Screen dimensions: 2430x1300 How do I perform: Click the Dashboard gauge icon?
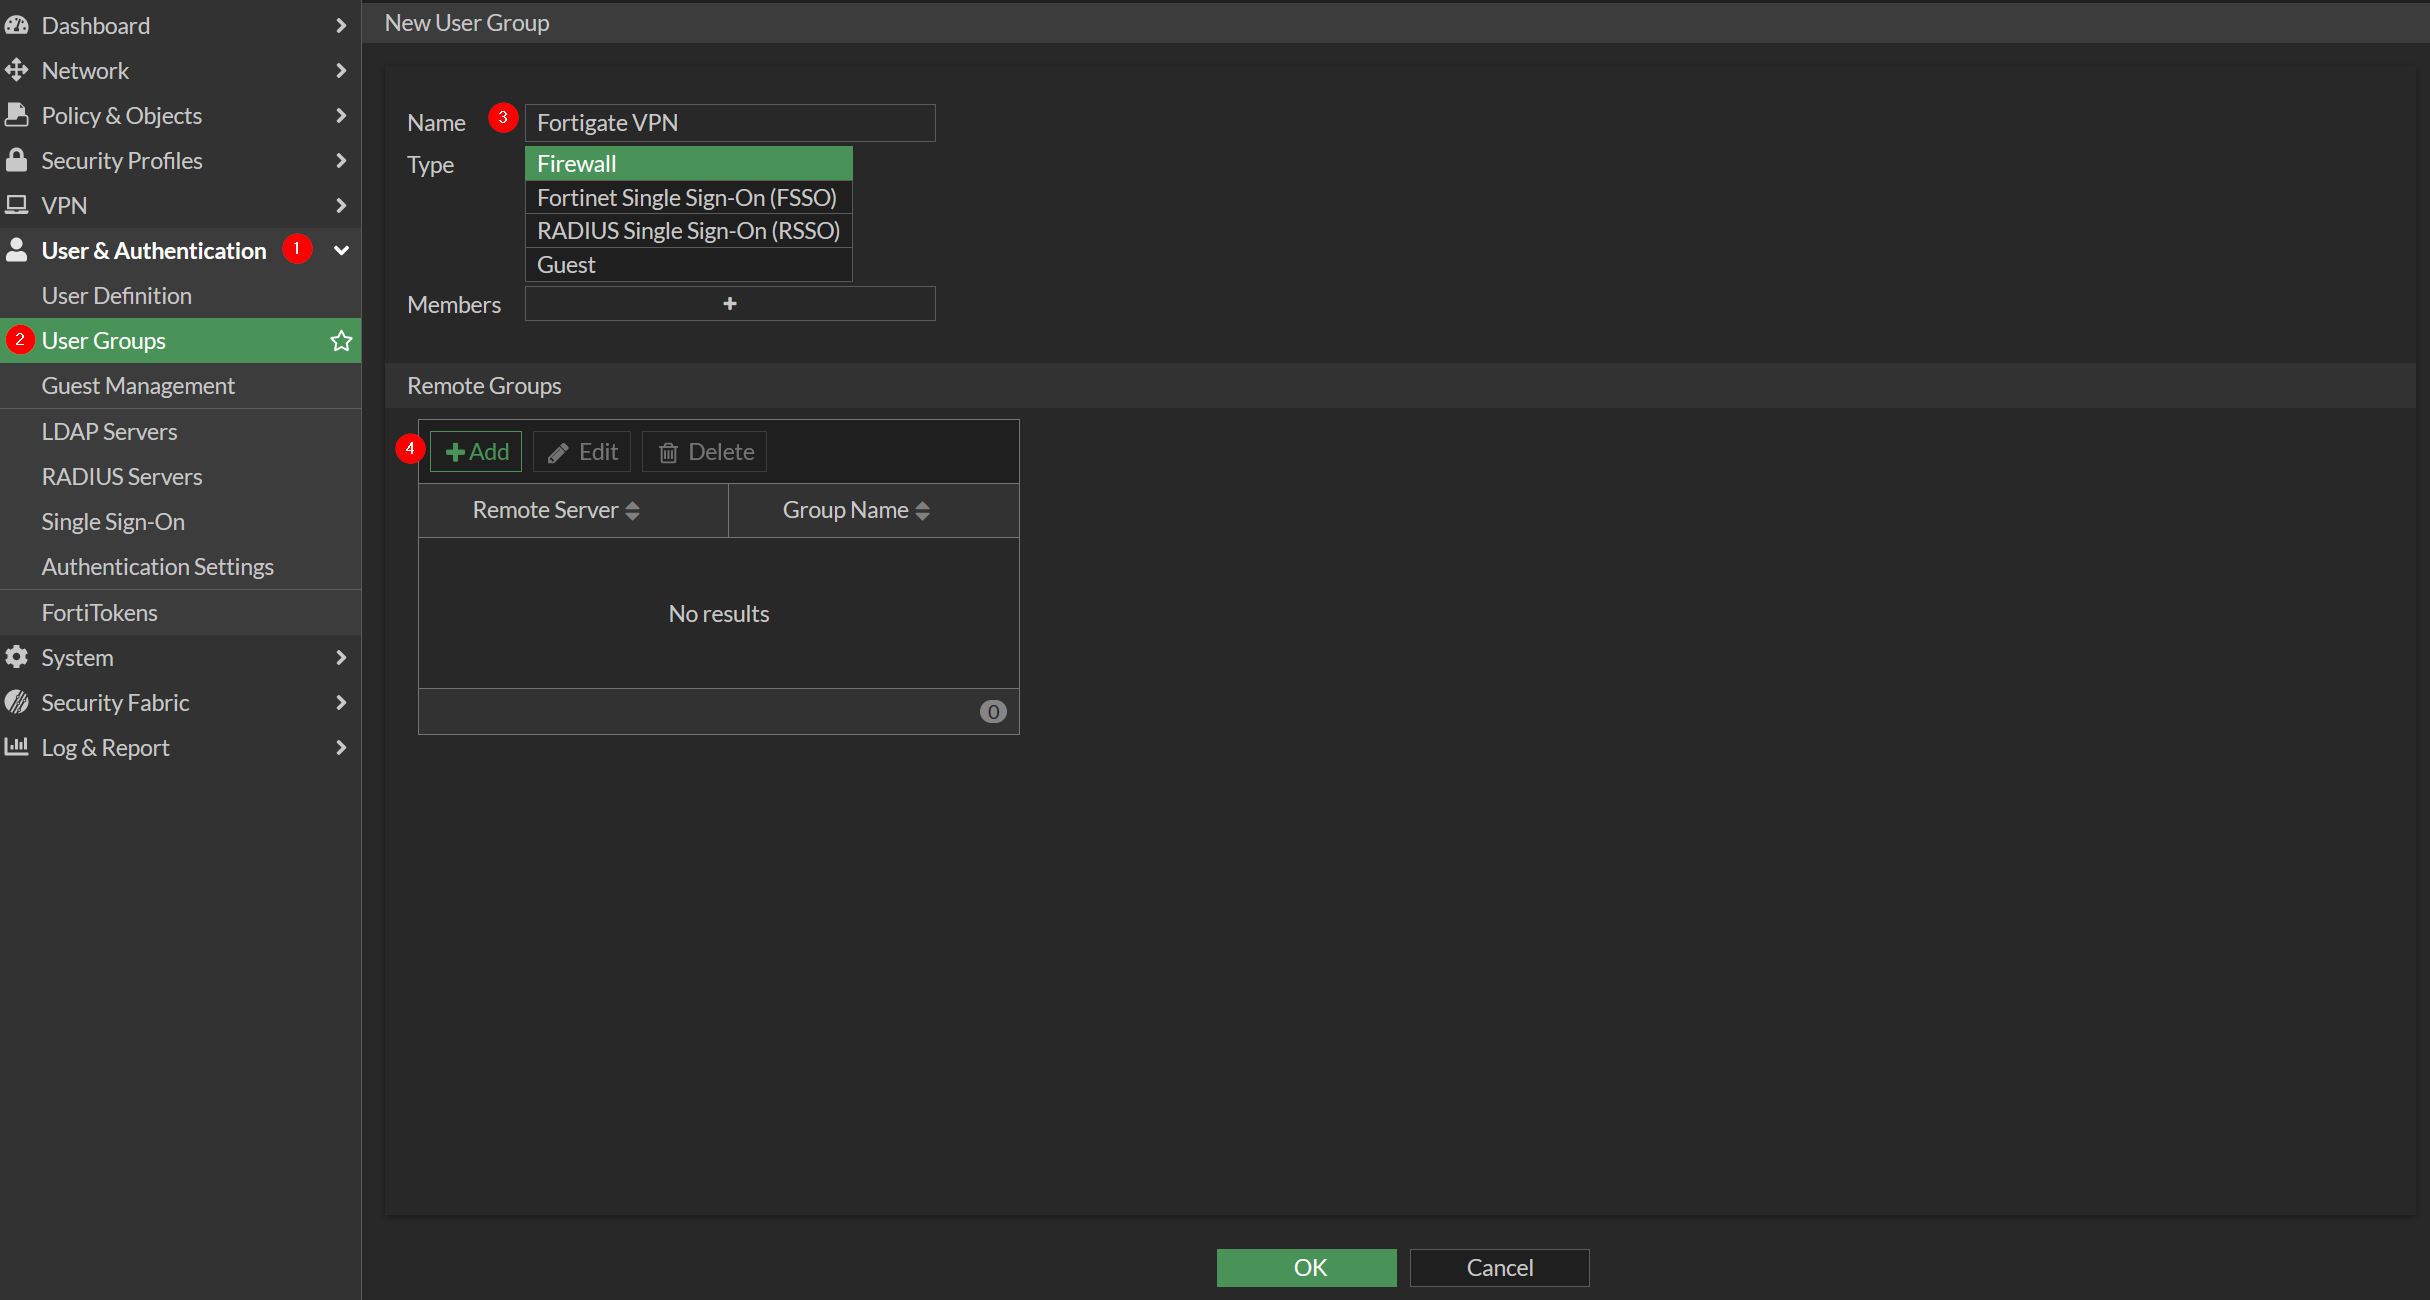pos(17,25)
